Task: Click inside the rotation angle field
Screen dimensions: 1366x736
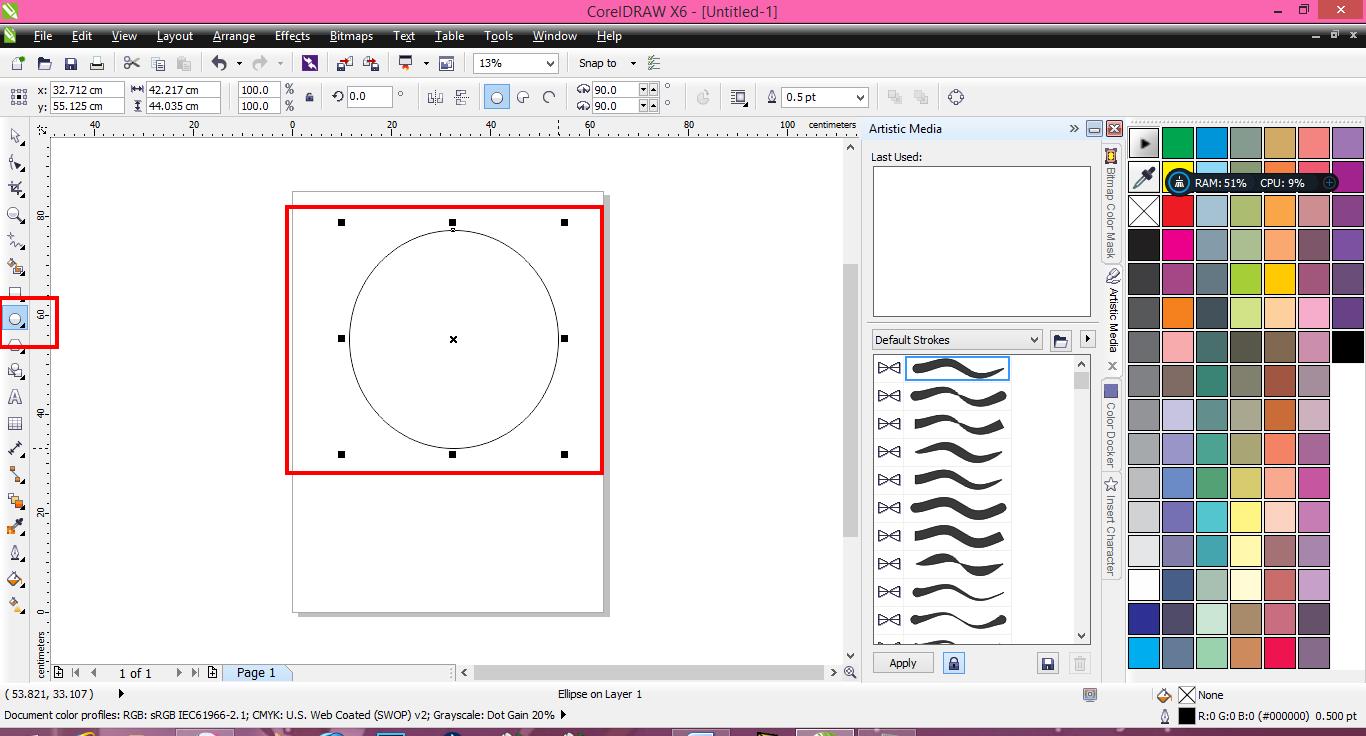Action: point(368,97)
